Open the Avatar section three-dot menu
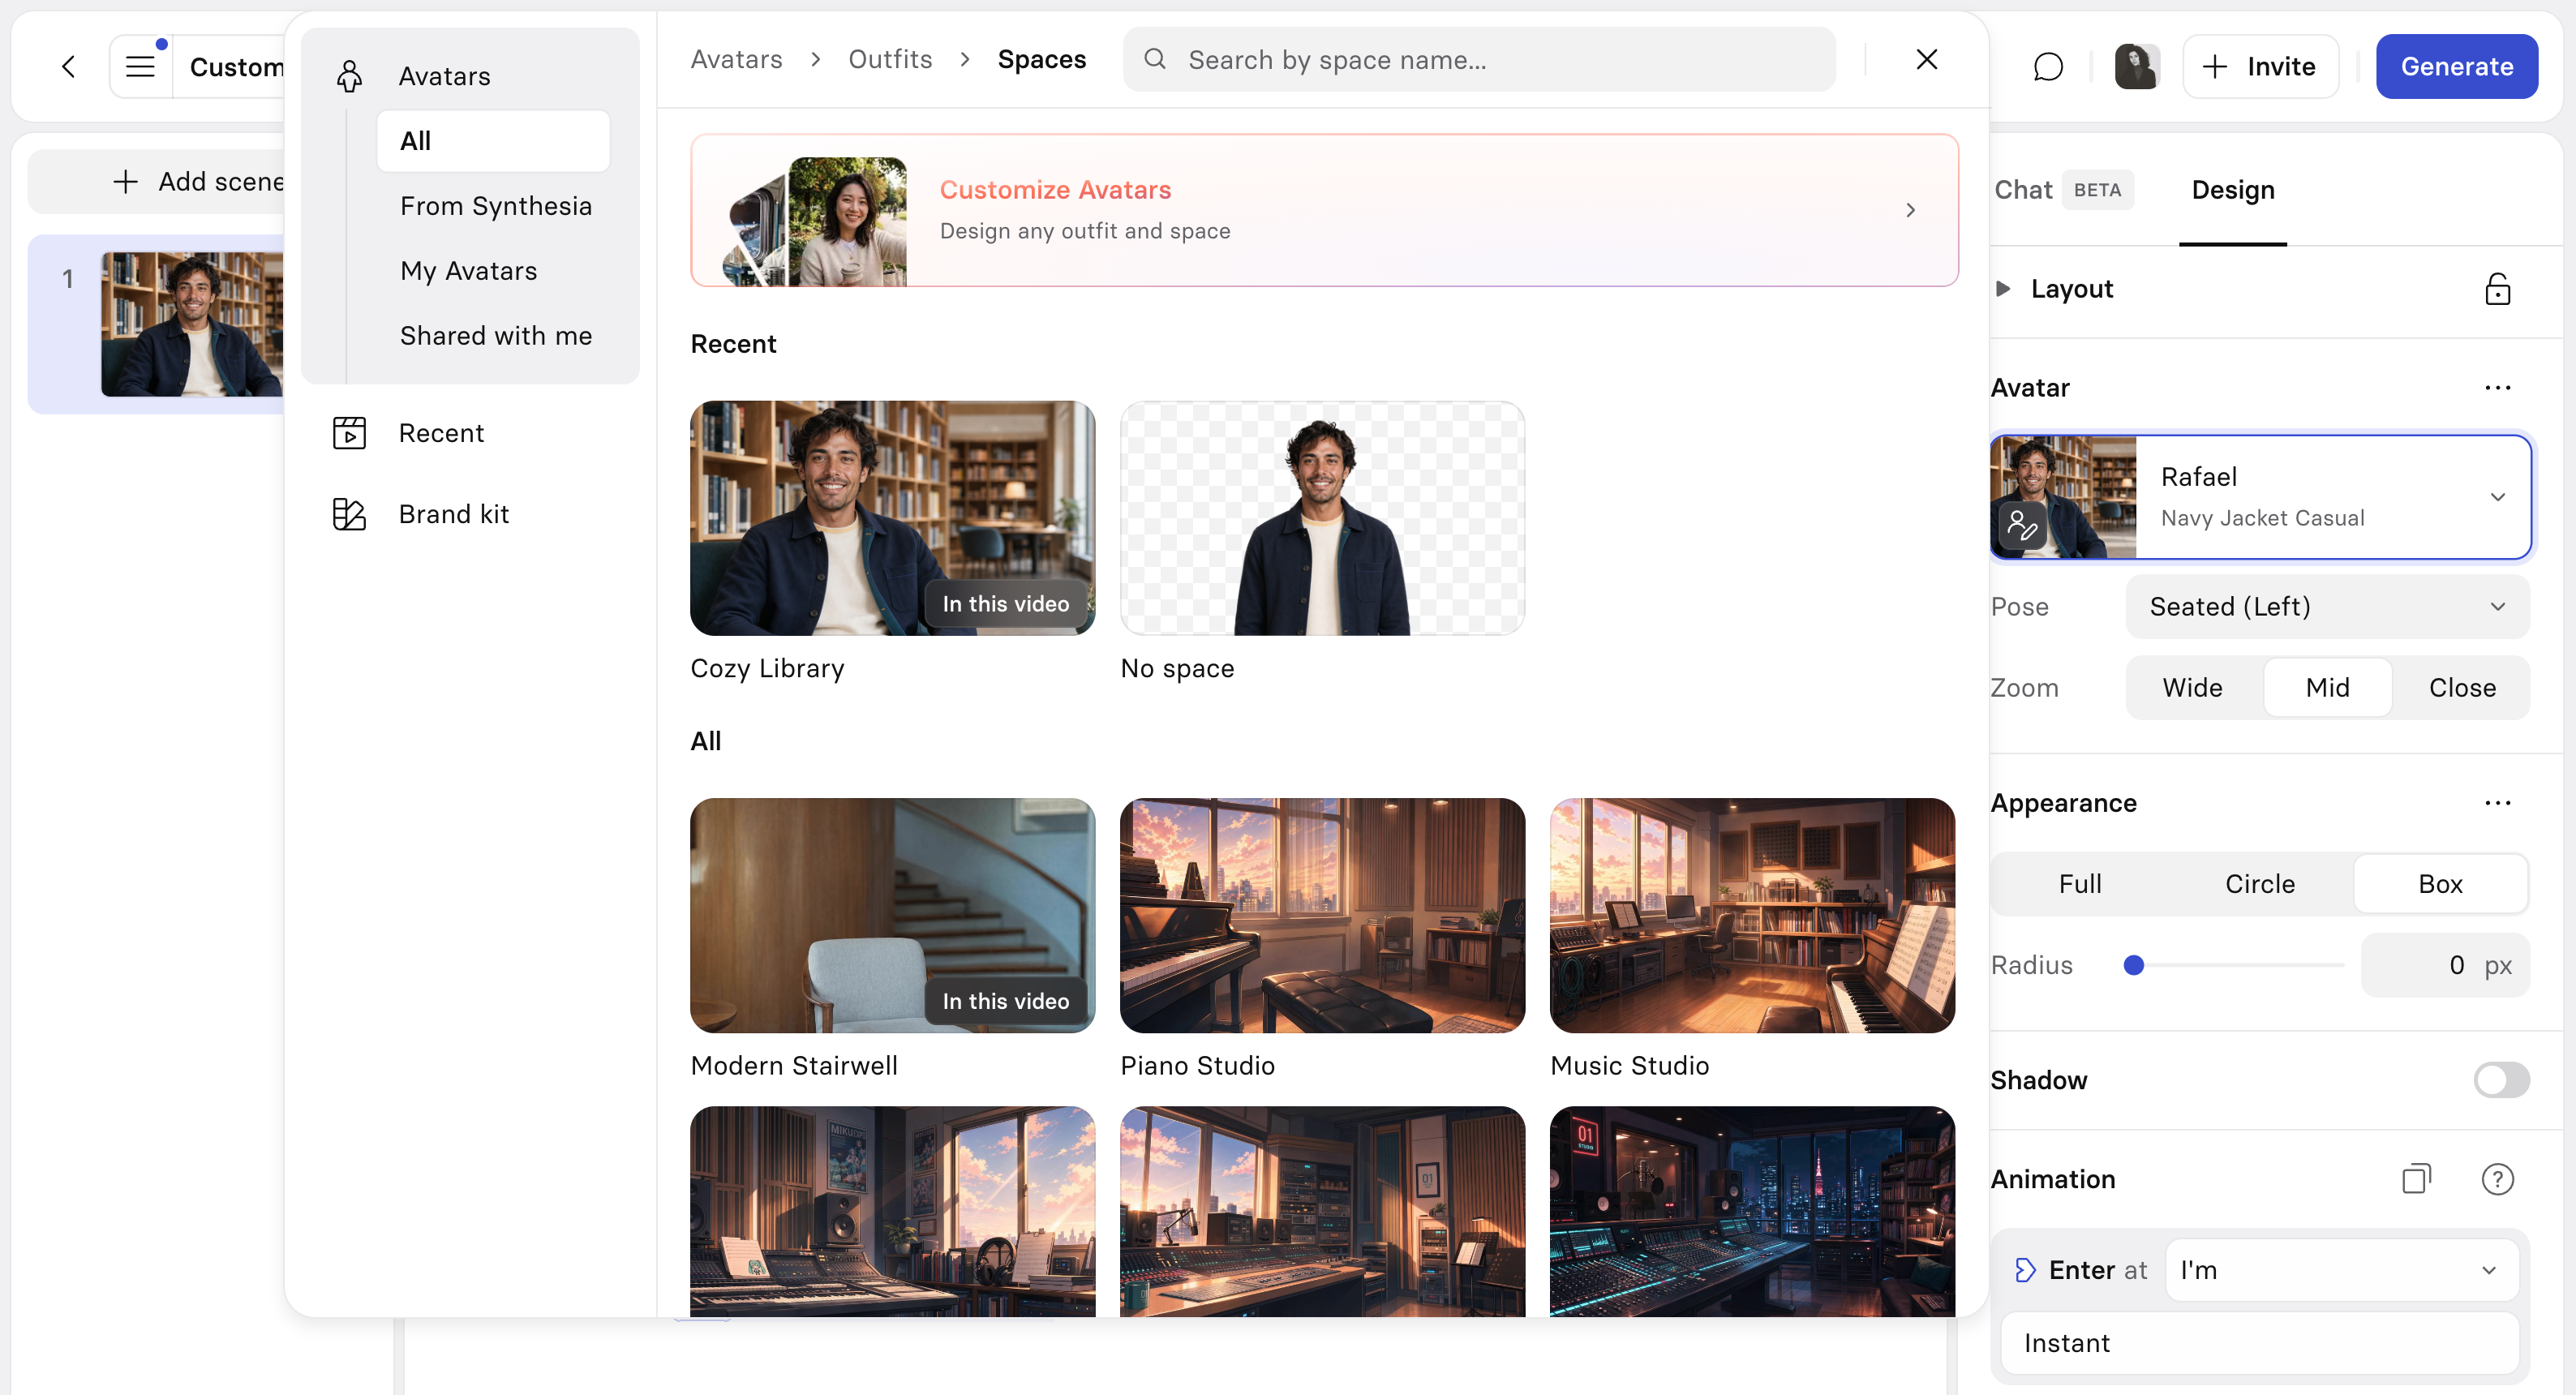Viewport: 2576px width, 1395px height. point(2497,388)
